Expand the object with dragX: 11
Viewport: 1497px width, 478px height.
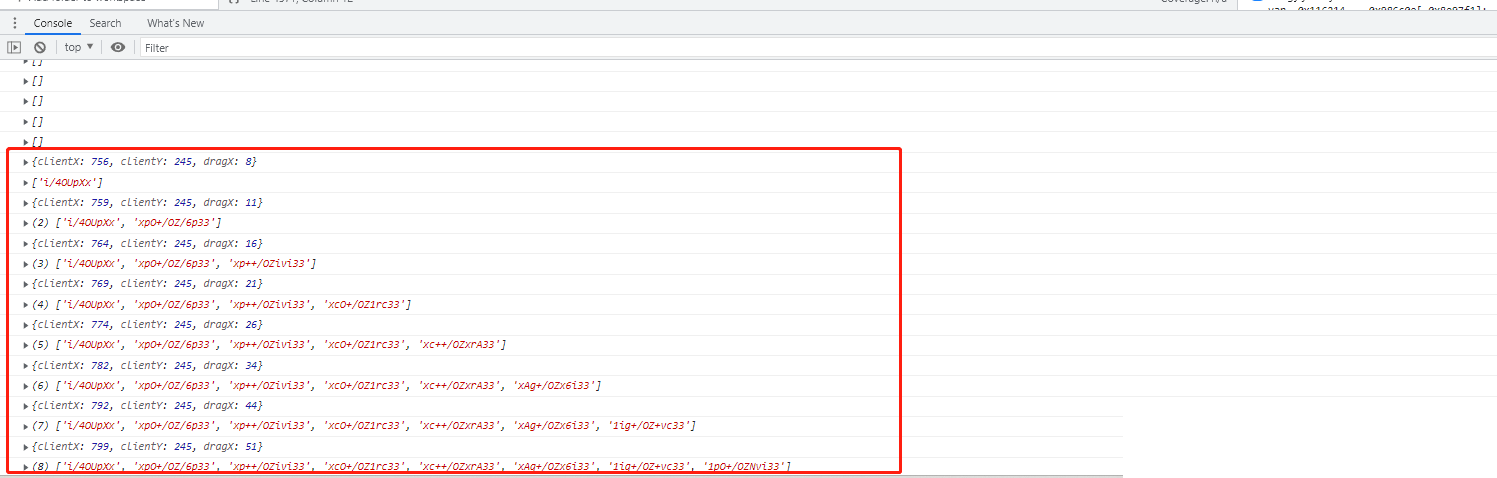(x=26, y=203)
